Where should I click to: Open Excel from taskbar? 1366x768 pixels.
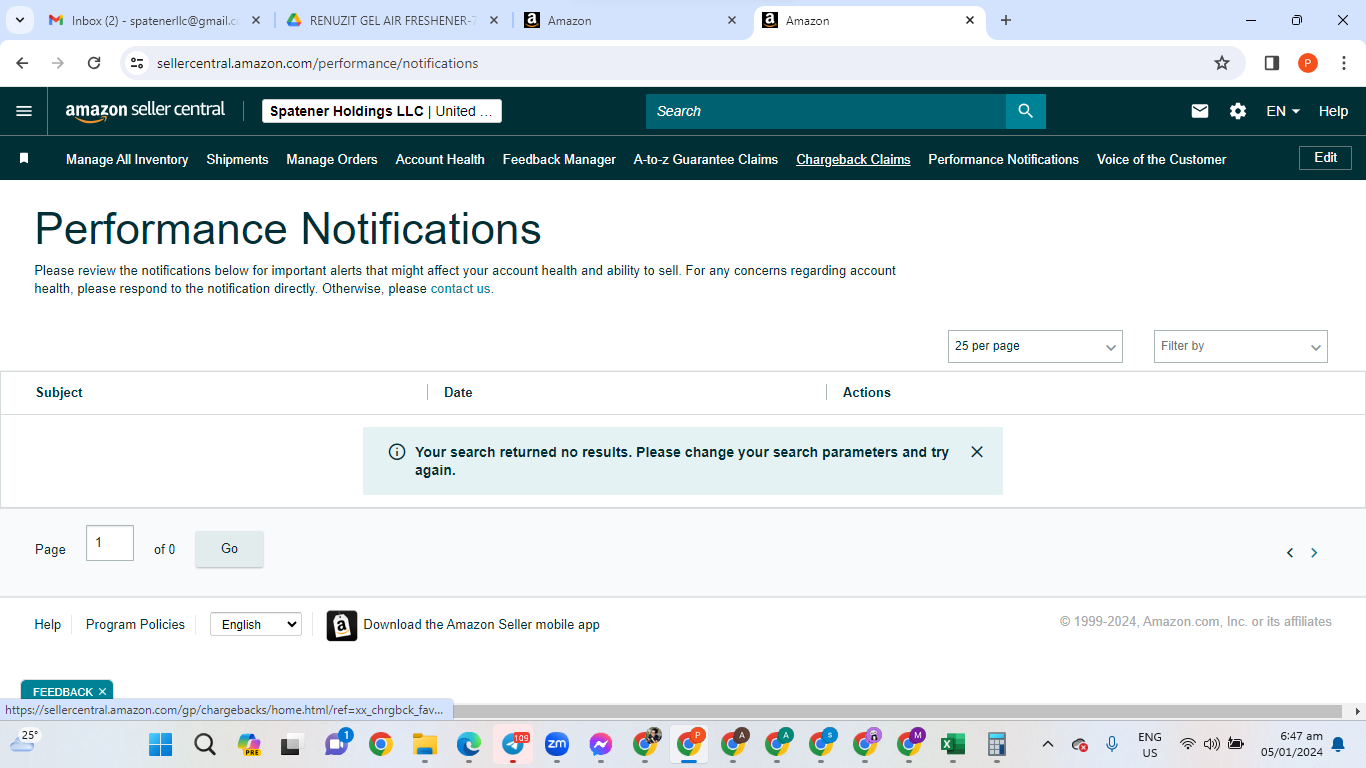953,744
